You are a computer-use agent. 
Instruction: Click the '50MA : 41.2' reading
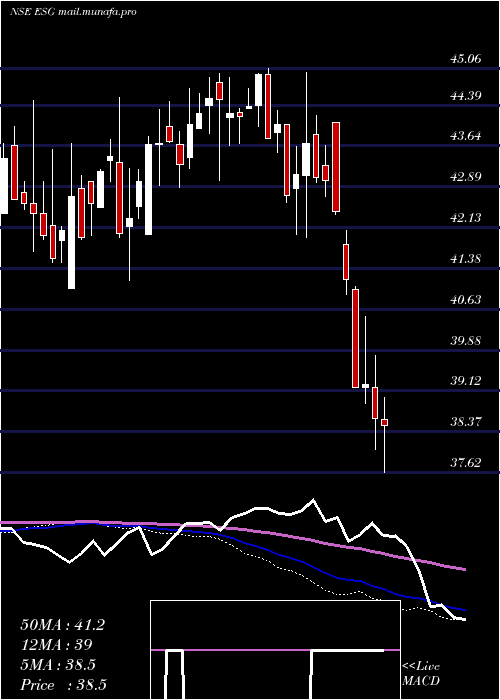click(x=62, y=625)
